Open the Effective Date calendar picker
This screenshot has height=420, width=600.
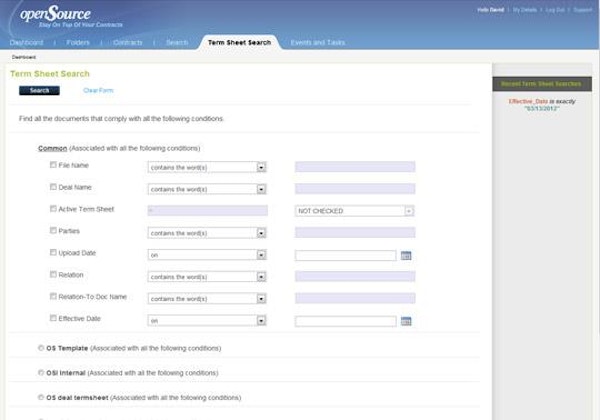point(406,321)
